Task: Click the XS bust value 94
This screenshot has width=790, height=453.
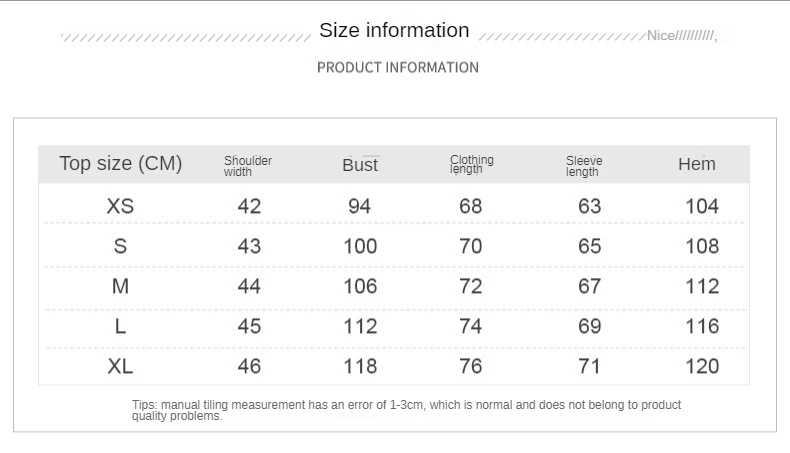Action: pyautogui.click(x=359, y=206)
